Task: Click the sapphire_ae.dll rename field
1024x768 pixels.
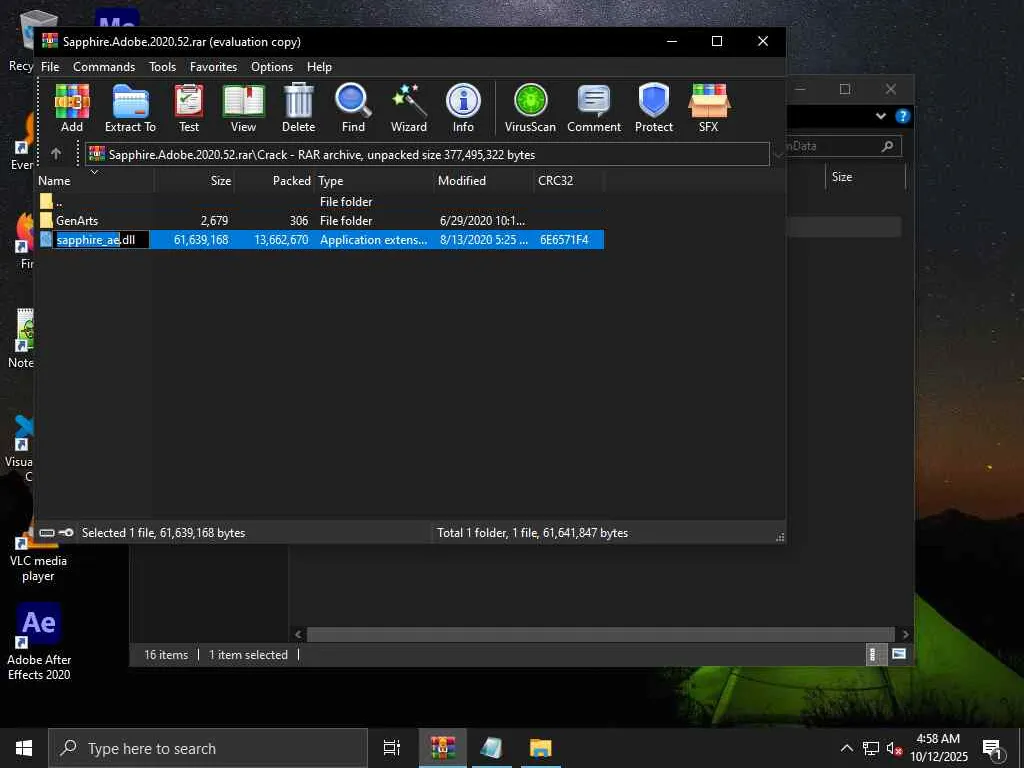Action: coord(101,240)
